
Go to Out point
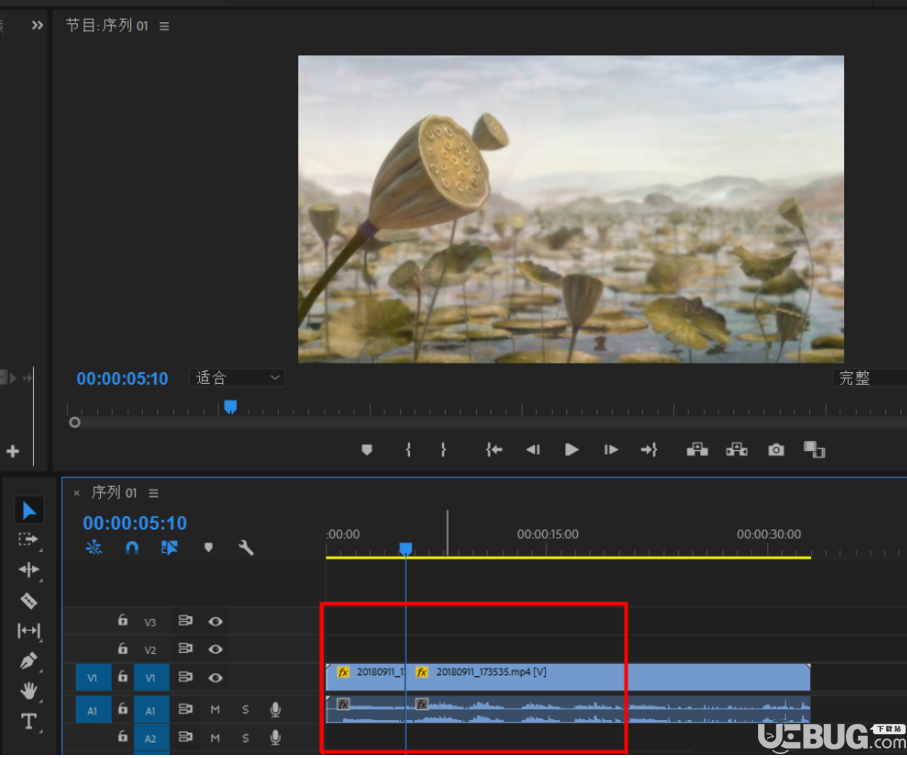tap(649, 450)
